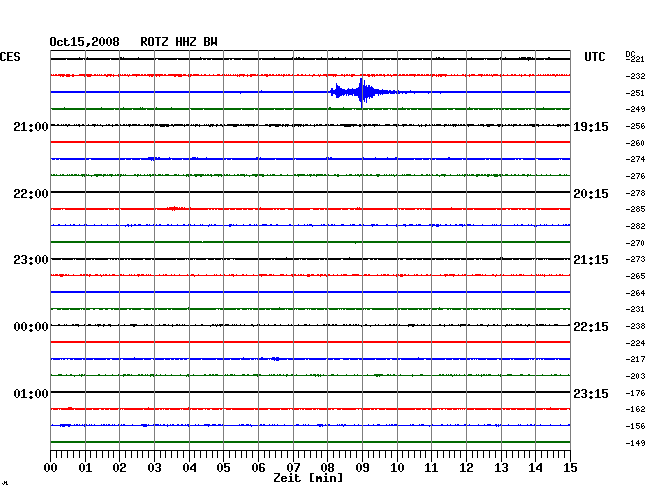Select the 21:15 UTC label
This screenshot has height=494, width=650.
(x=591, y=260)
